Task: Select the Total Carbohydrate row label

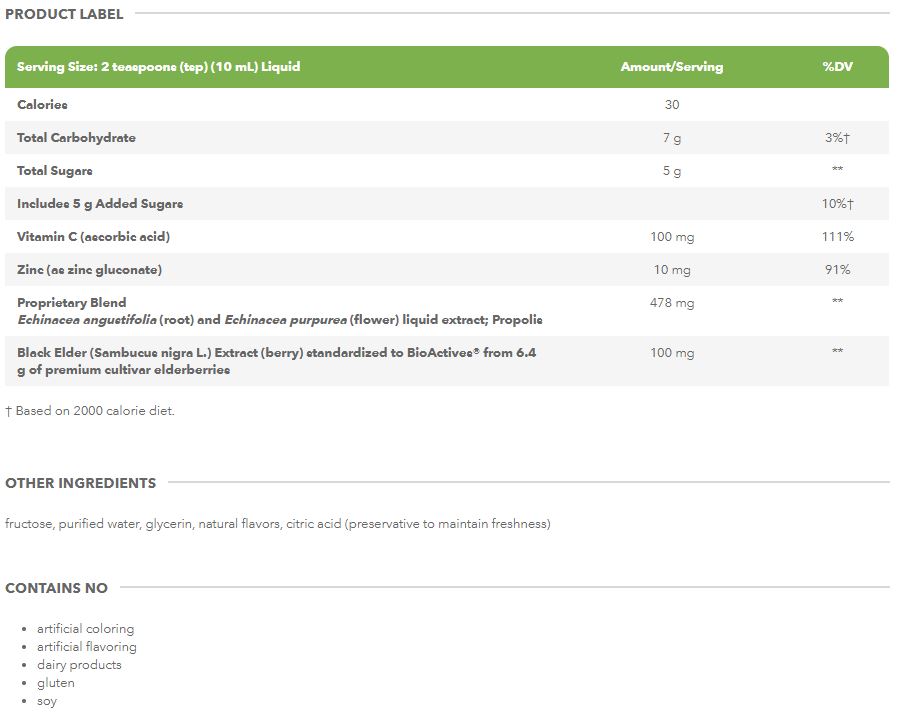Action: coord(76,137)
